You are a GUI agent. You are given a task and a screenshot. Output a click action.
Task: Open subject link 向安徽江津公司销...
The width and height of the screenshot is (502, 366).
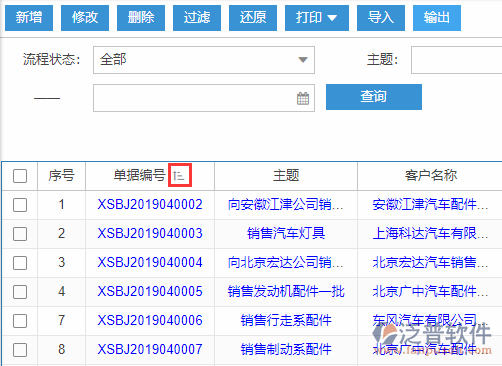pos(286,204)
